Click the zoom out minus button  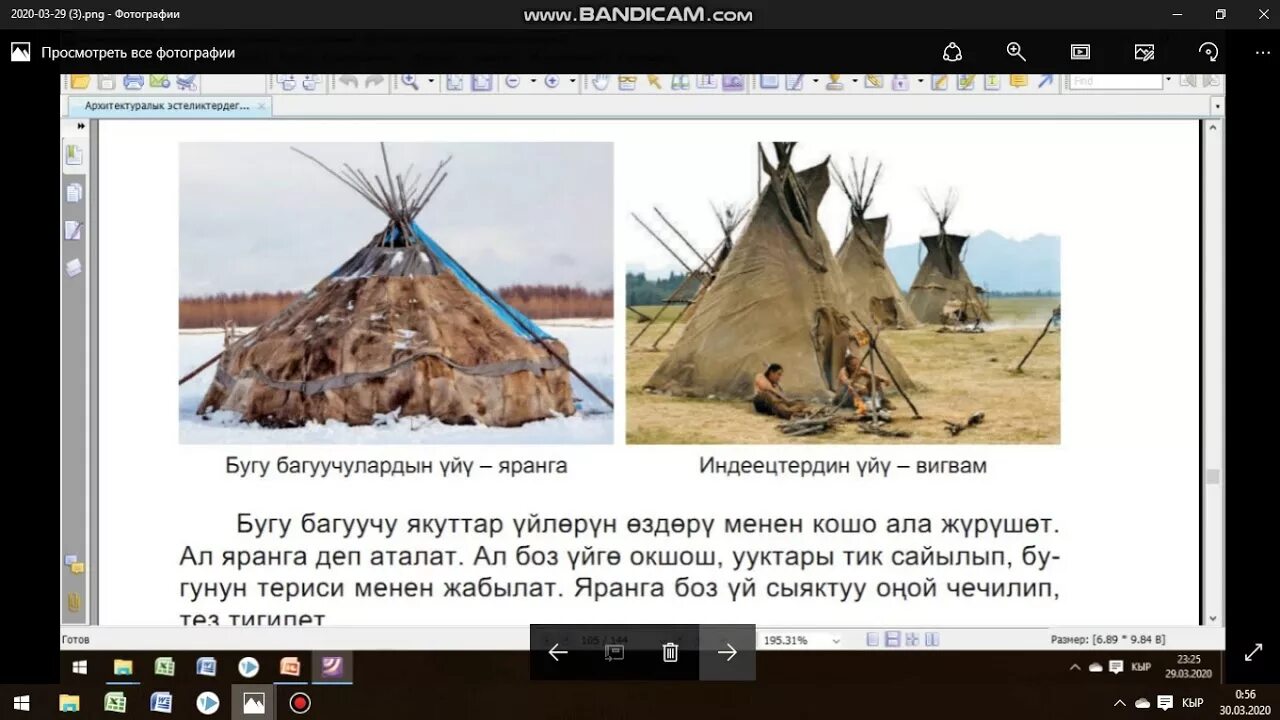512,81
